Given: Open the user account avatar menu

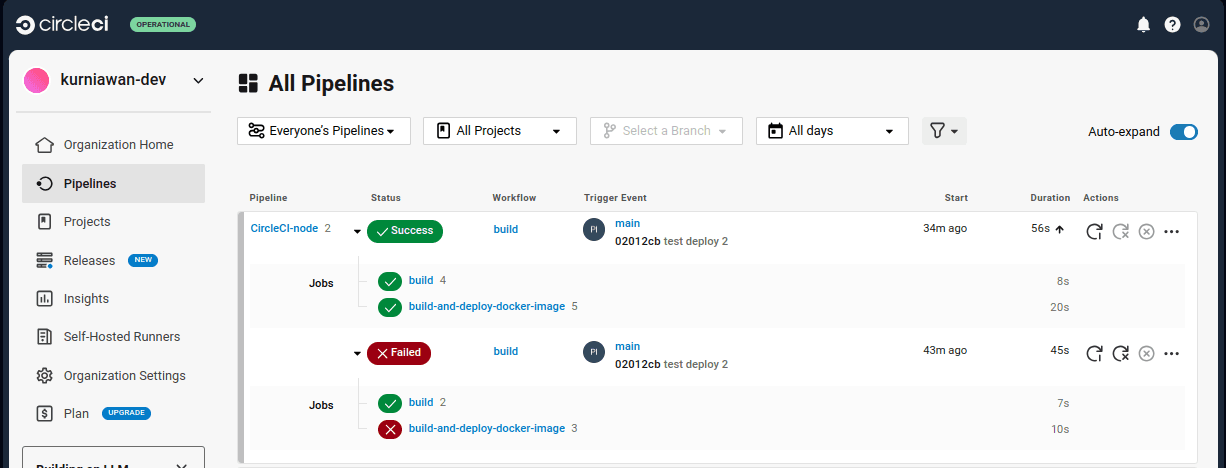Looking at the screenshot, I should 1201,25.
